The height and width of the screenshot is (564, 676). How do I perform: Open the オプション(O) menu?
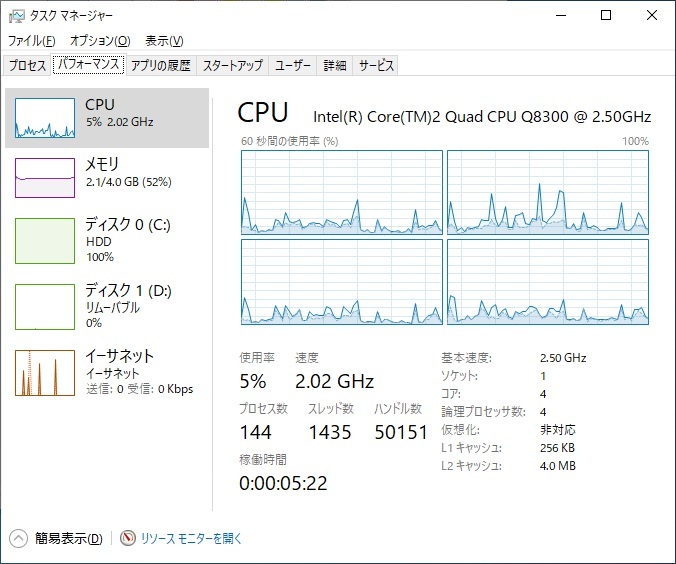coord(100,41)
